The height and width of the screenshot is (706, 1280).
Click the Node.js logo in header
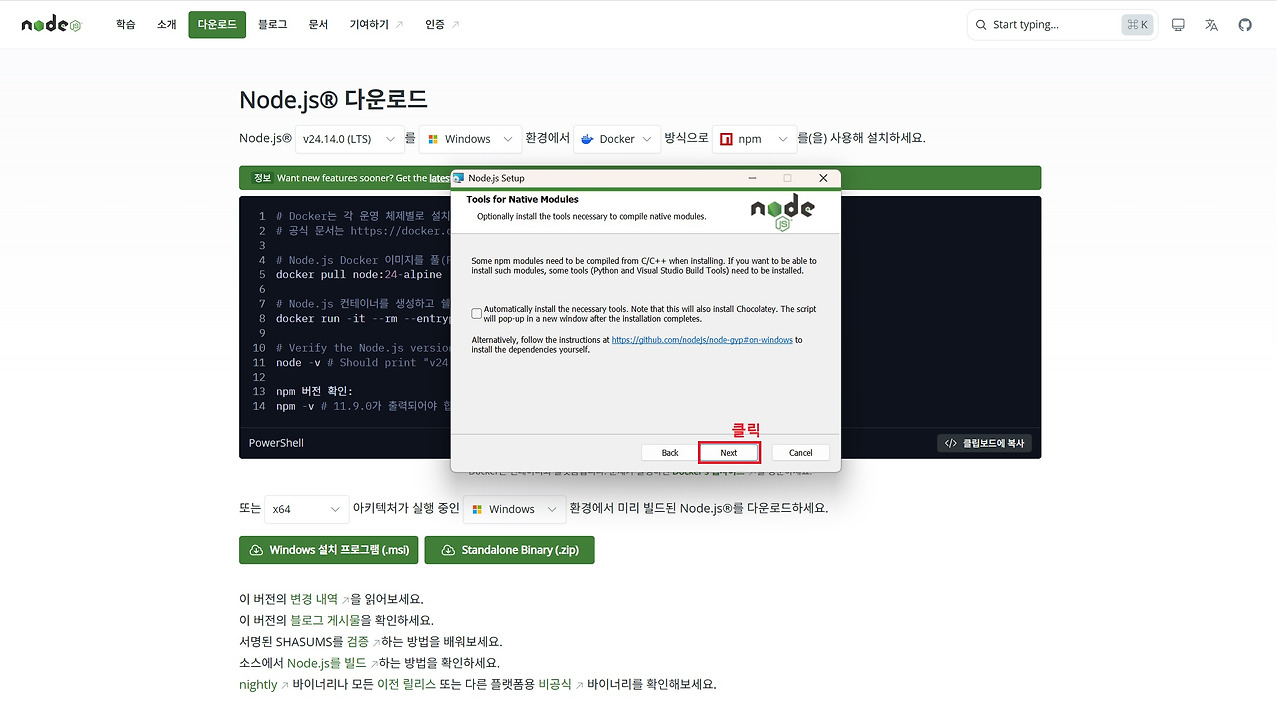coord(51,25)
